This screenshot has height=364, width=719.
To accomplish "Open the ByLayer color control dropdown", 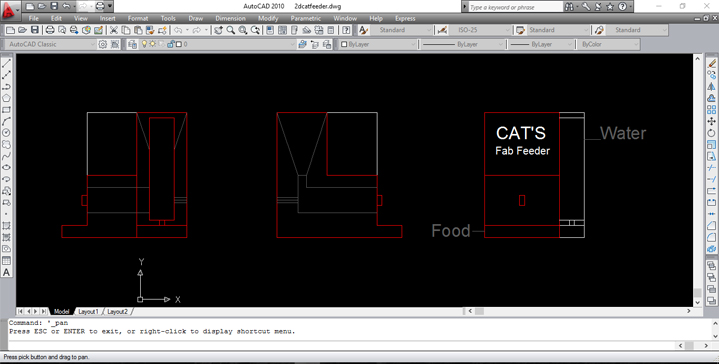I will pyautogui.click(x=378, y=44).
